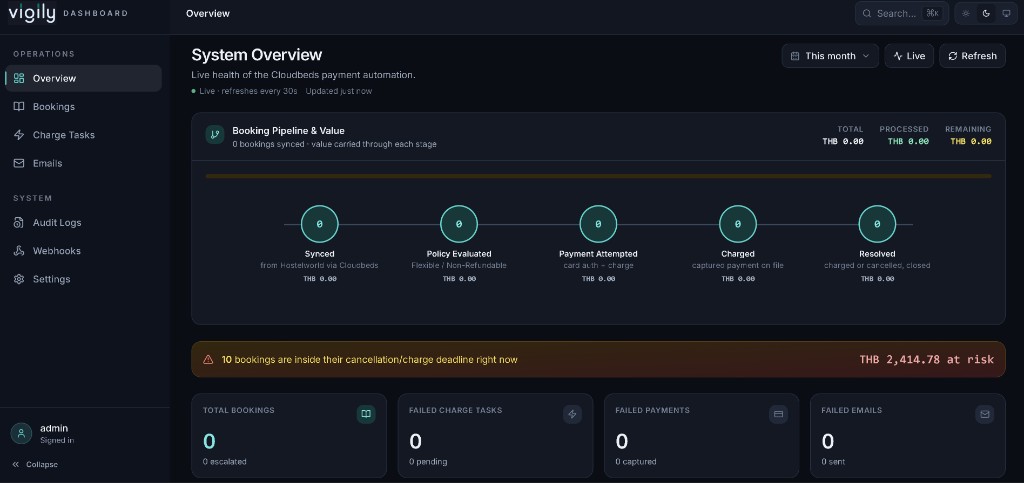
Task: Open the This month date range dropdown
Action: [830, 56]
